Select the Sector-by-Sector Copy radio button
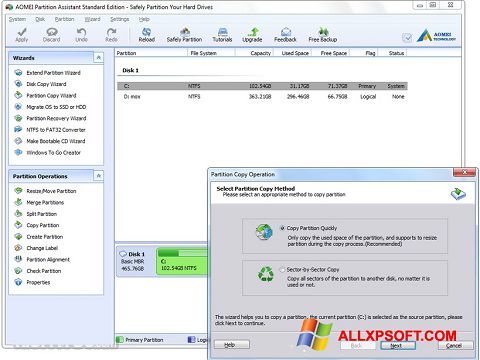 tap(282, 269)
